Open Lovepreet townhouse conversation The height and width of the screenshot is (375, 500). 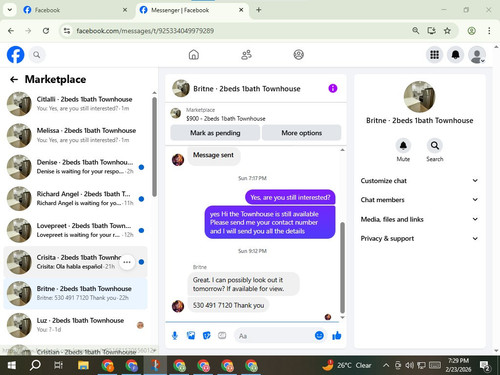[x=75, y=230]
